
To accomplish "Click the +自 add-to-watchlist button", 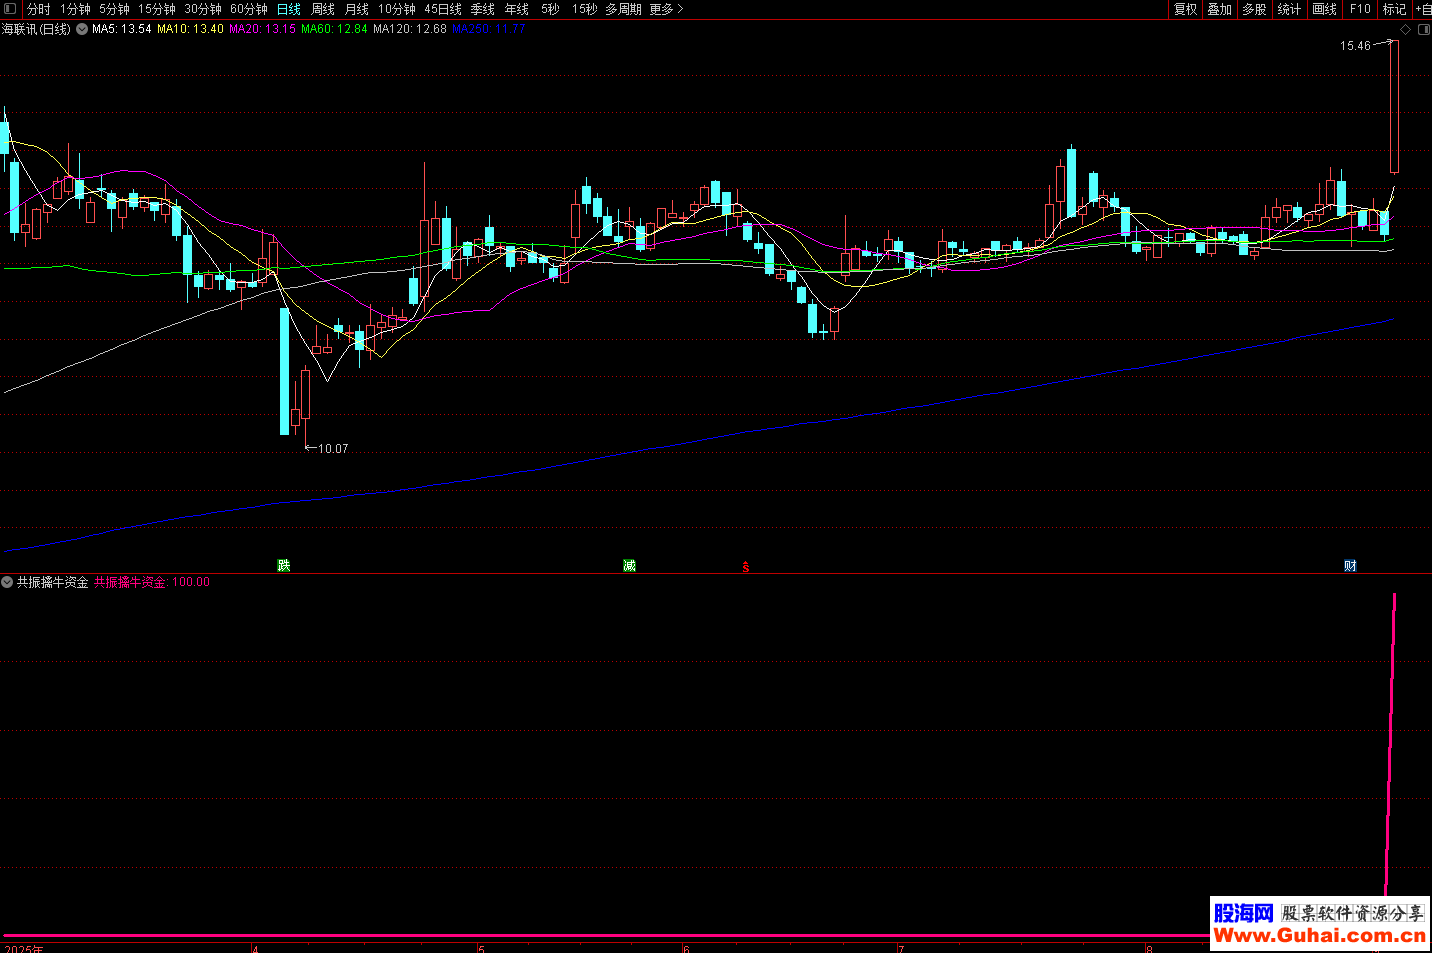I will (x=1423, y=9).
